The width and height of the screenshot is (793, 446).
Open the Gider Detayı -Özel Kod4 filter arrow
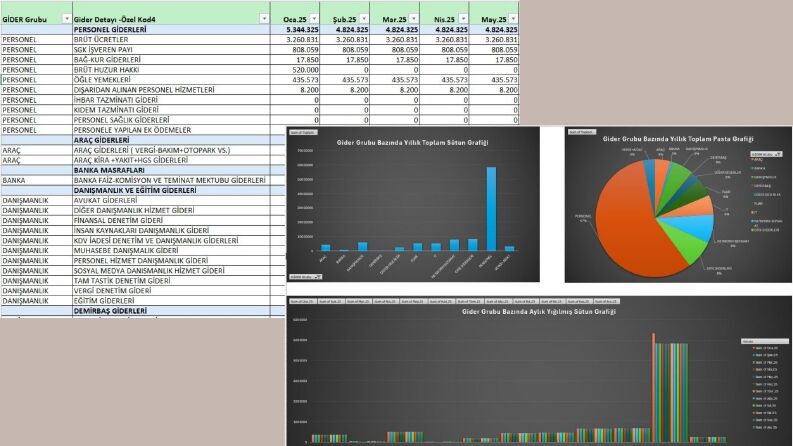click(264, 19)
